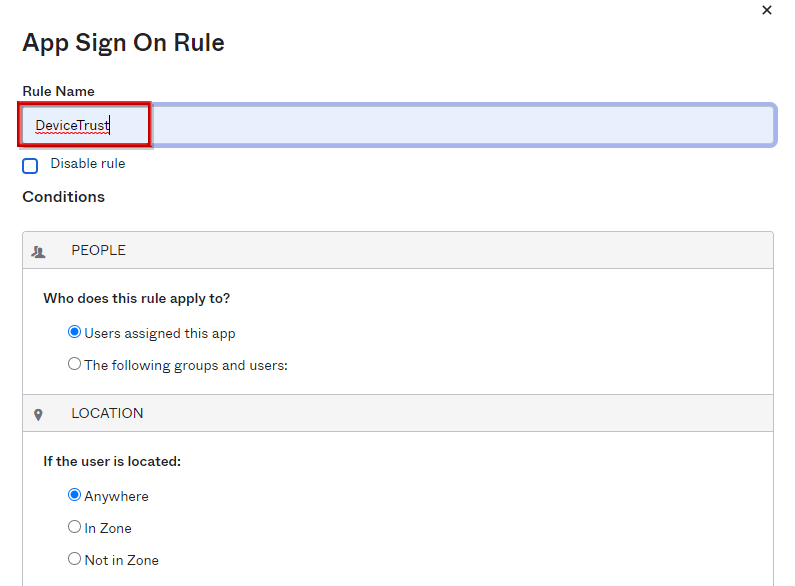The width and height of the screenshot is (795, 586).
Task: Select 'Users assigned this app' radio button
Action: pyautogui.click(x=74, y=332)
